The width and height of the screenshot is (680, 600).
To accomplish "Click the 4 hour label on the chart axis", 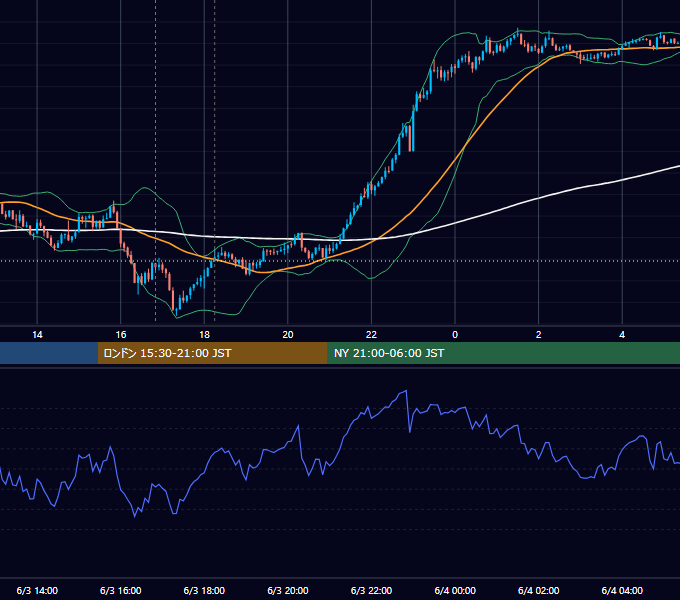I will [622, 335].
